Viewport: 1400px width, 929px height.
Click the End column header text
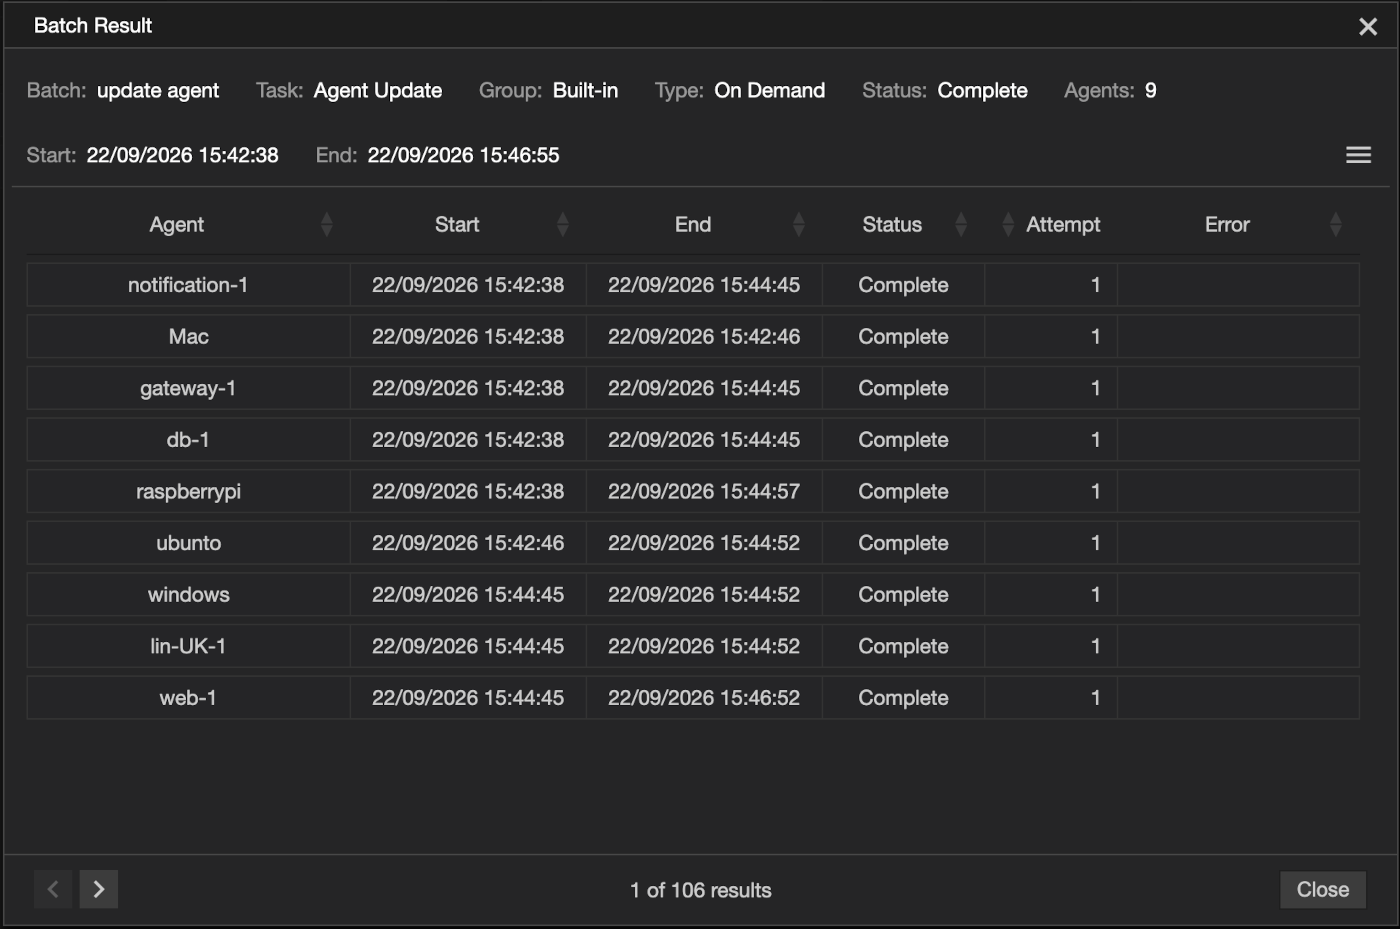click(693, 225)
